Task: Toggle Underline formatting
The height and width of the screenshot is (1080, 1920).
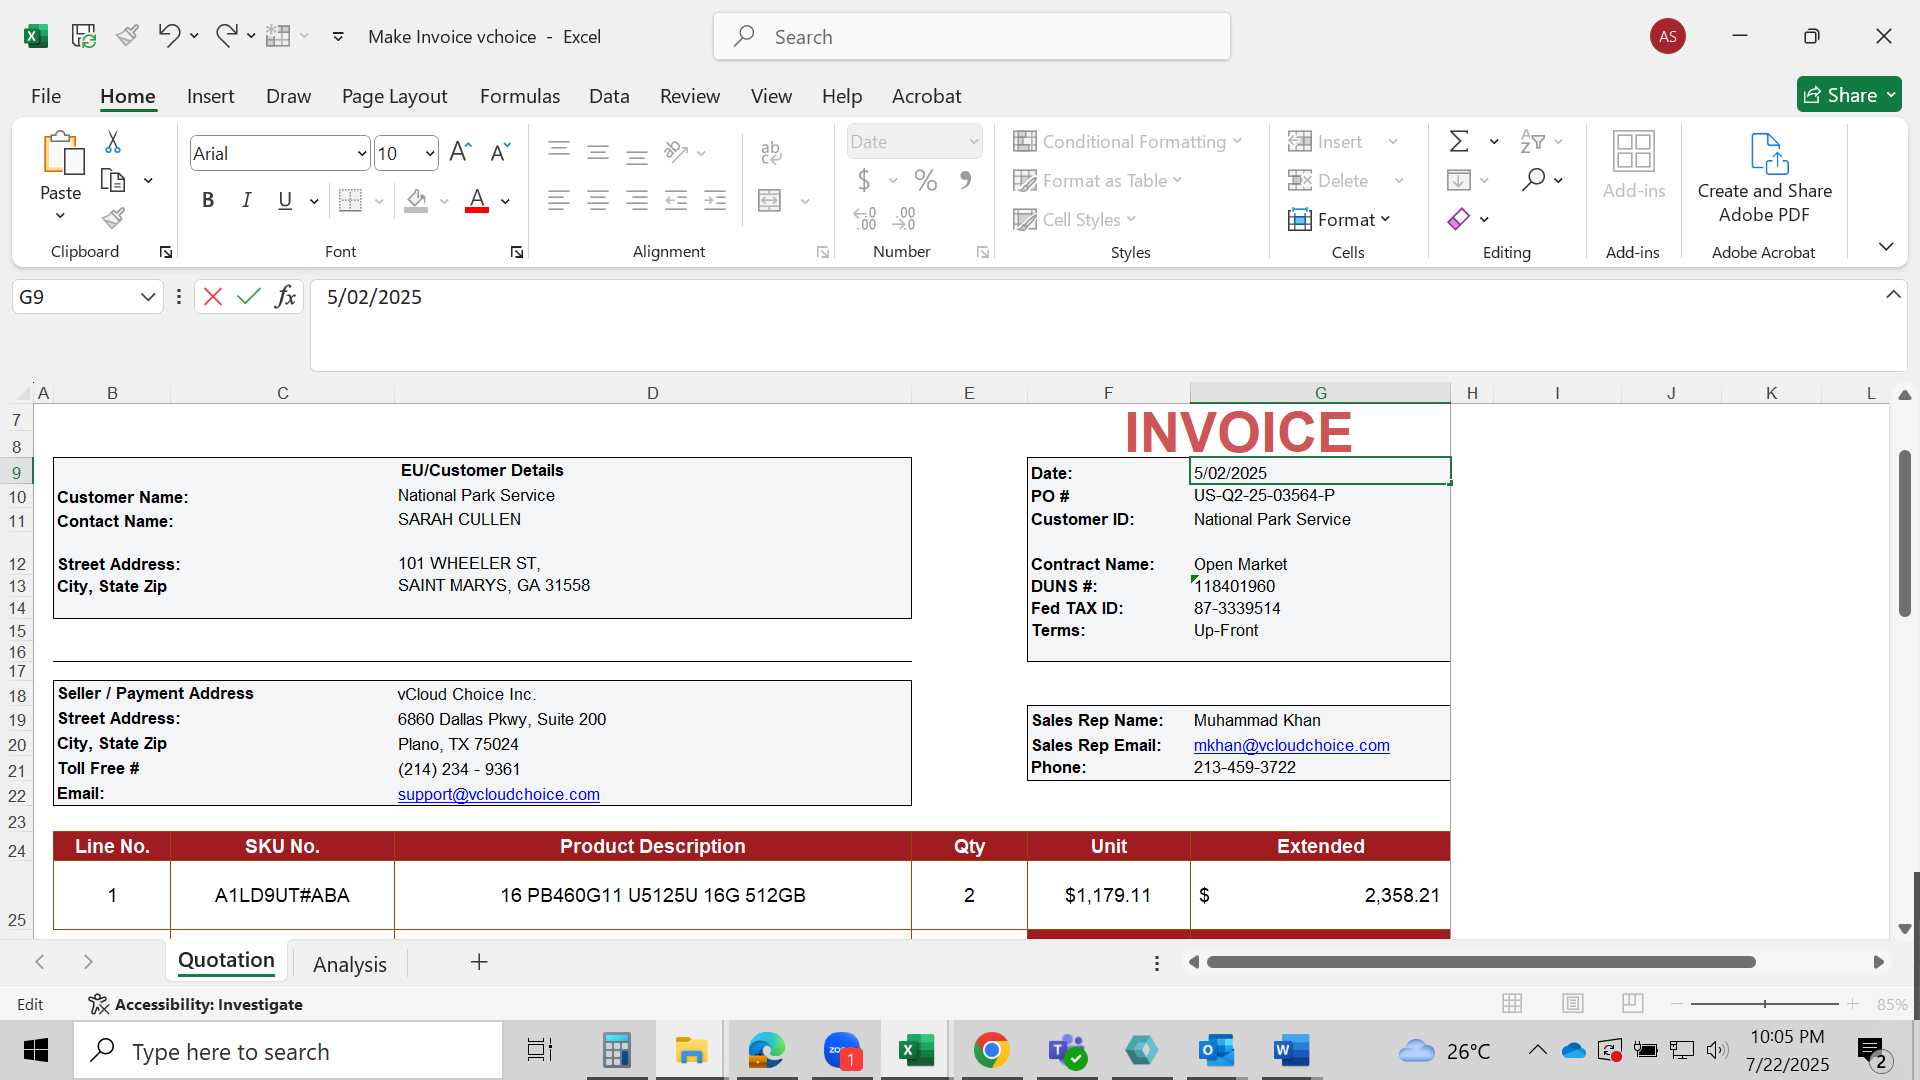Action: click(285, 201)
